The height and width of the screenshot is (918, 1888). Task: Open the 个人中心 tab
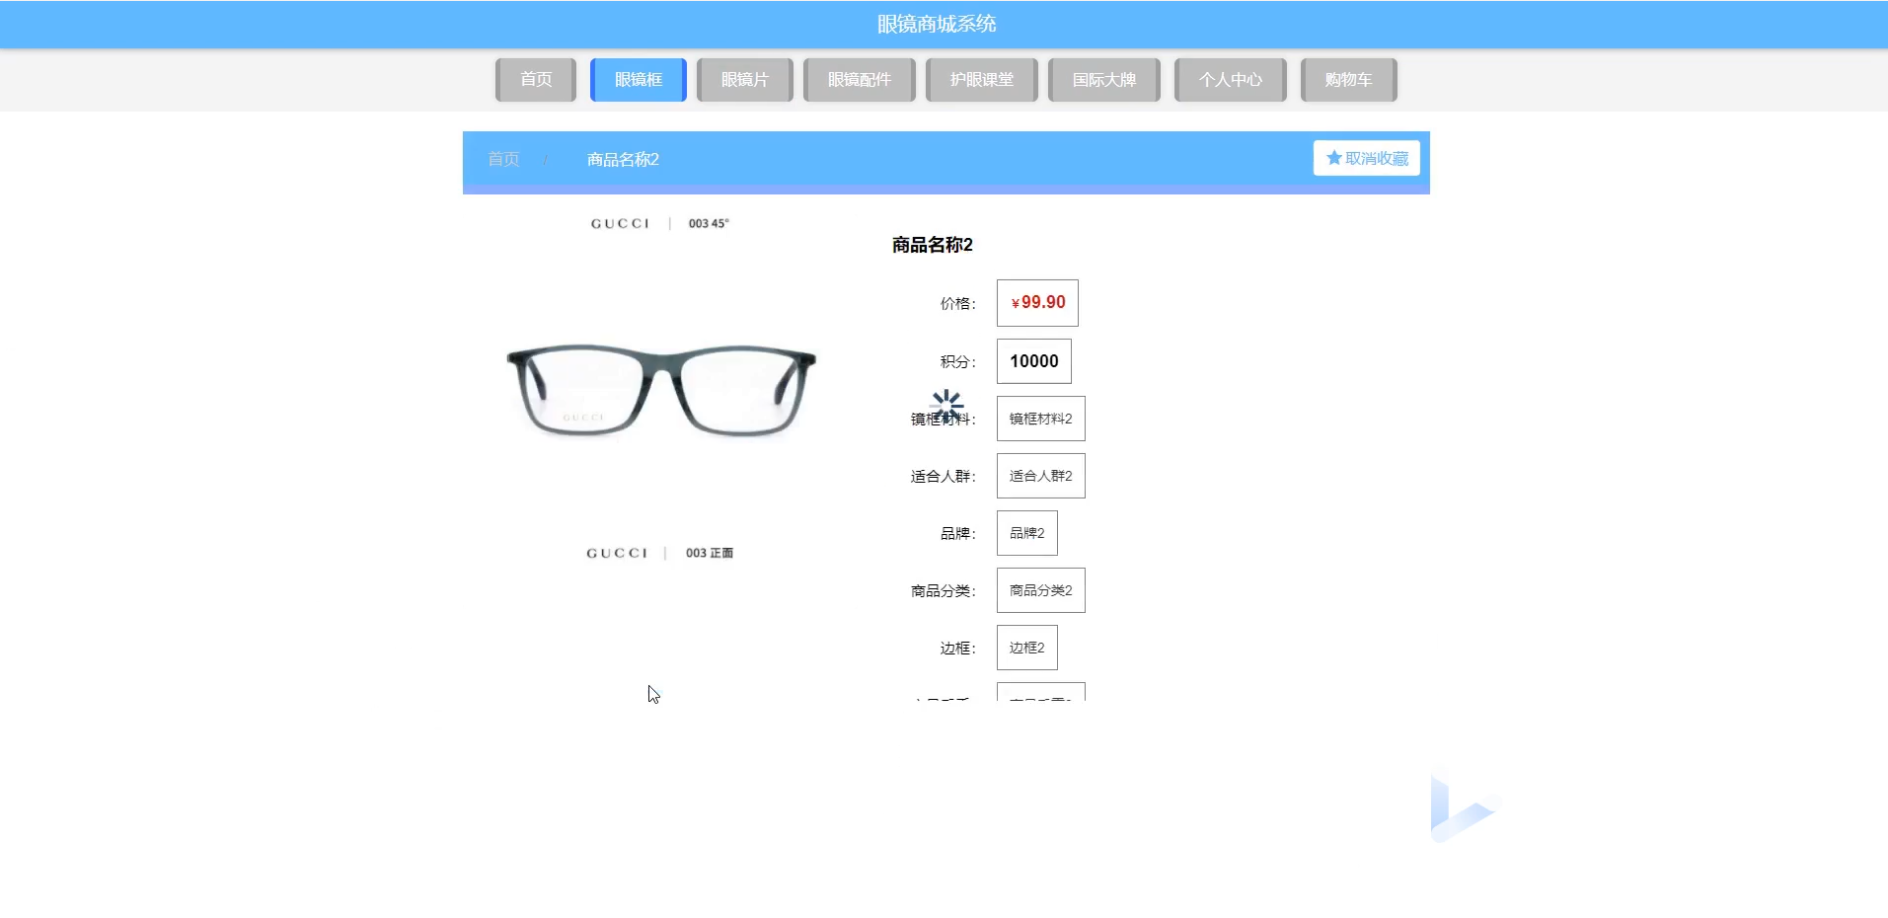pyautogui.click(x=1230, y=80)
